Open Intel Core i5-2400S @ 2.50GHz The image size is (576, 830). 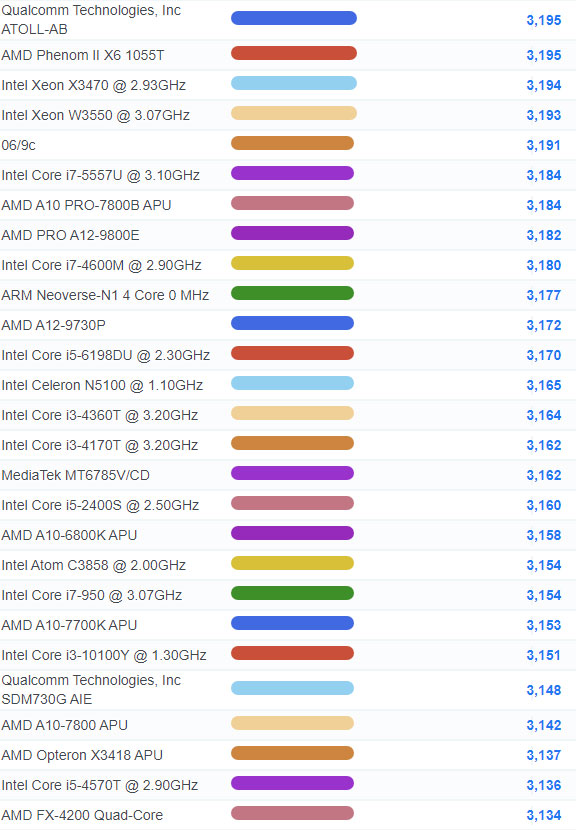pyautogui.click(x=101, y=505)
